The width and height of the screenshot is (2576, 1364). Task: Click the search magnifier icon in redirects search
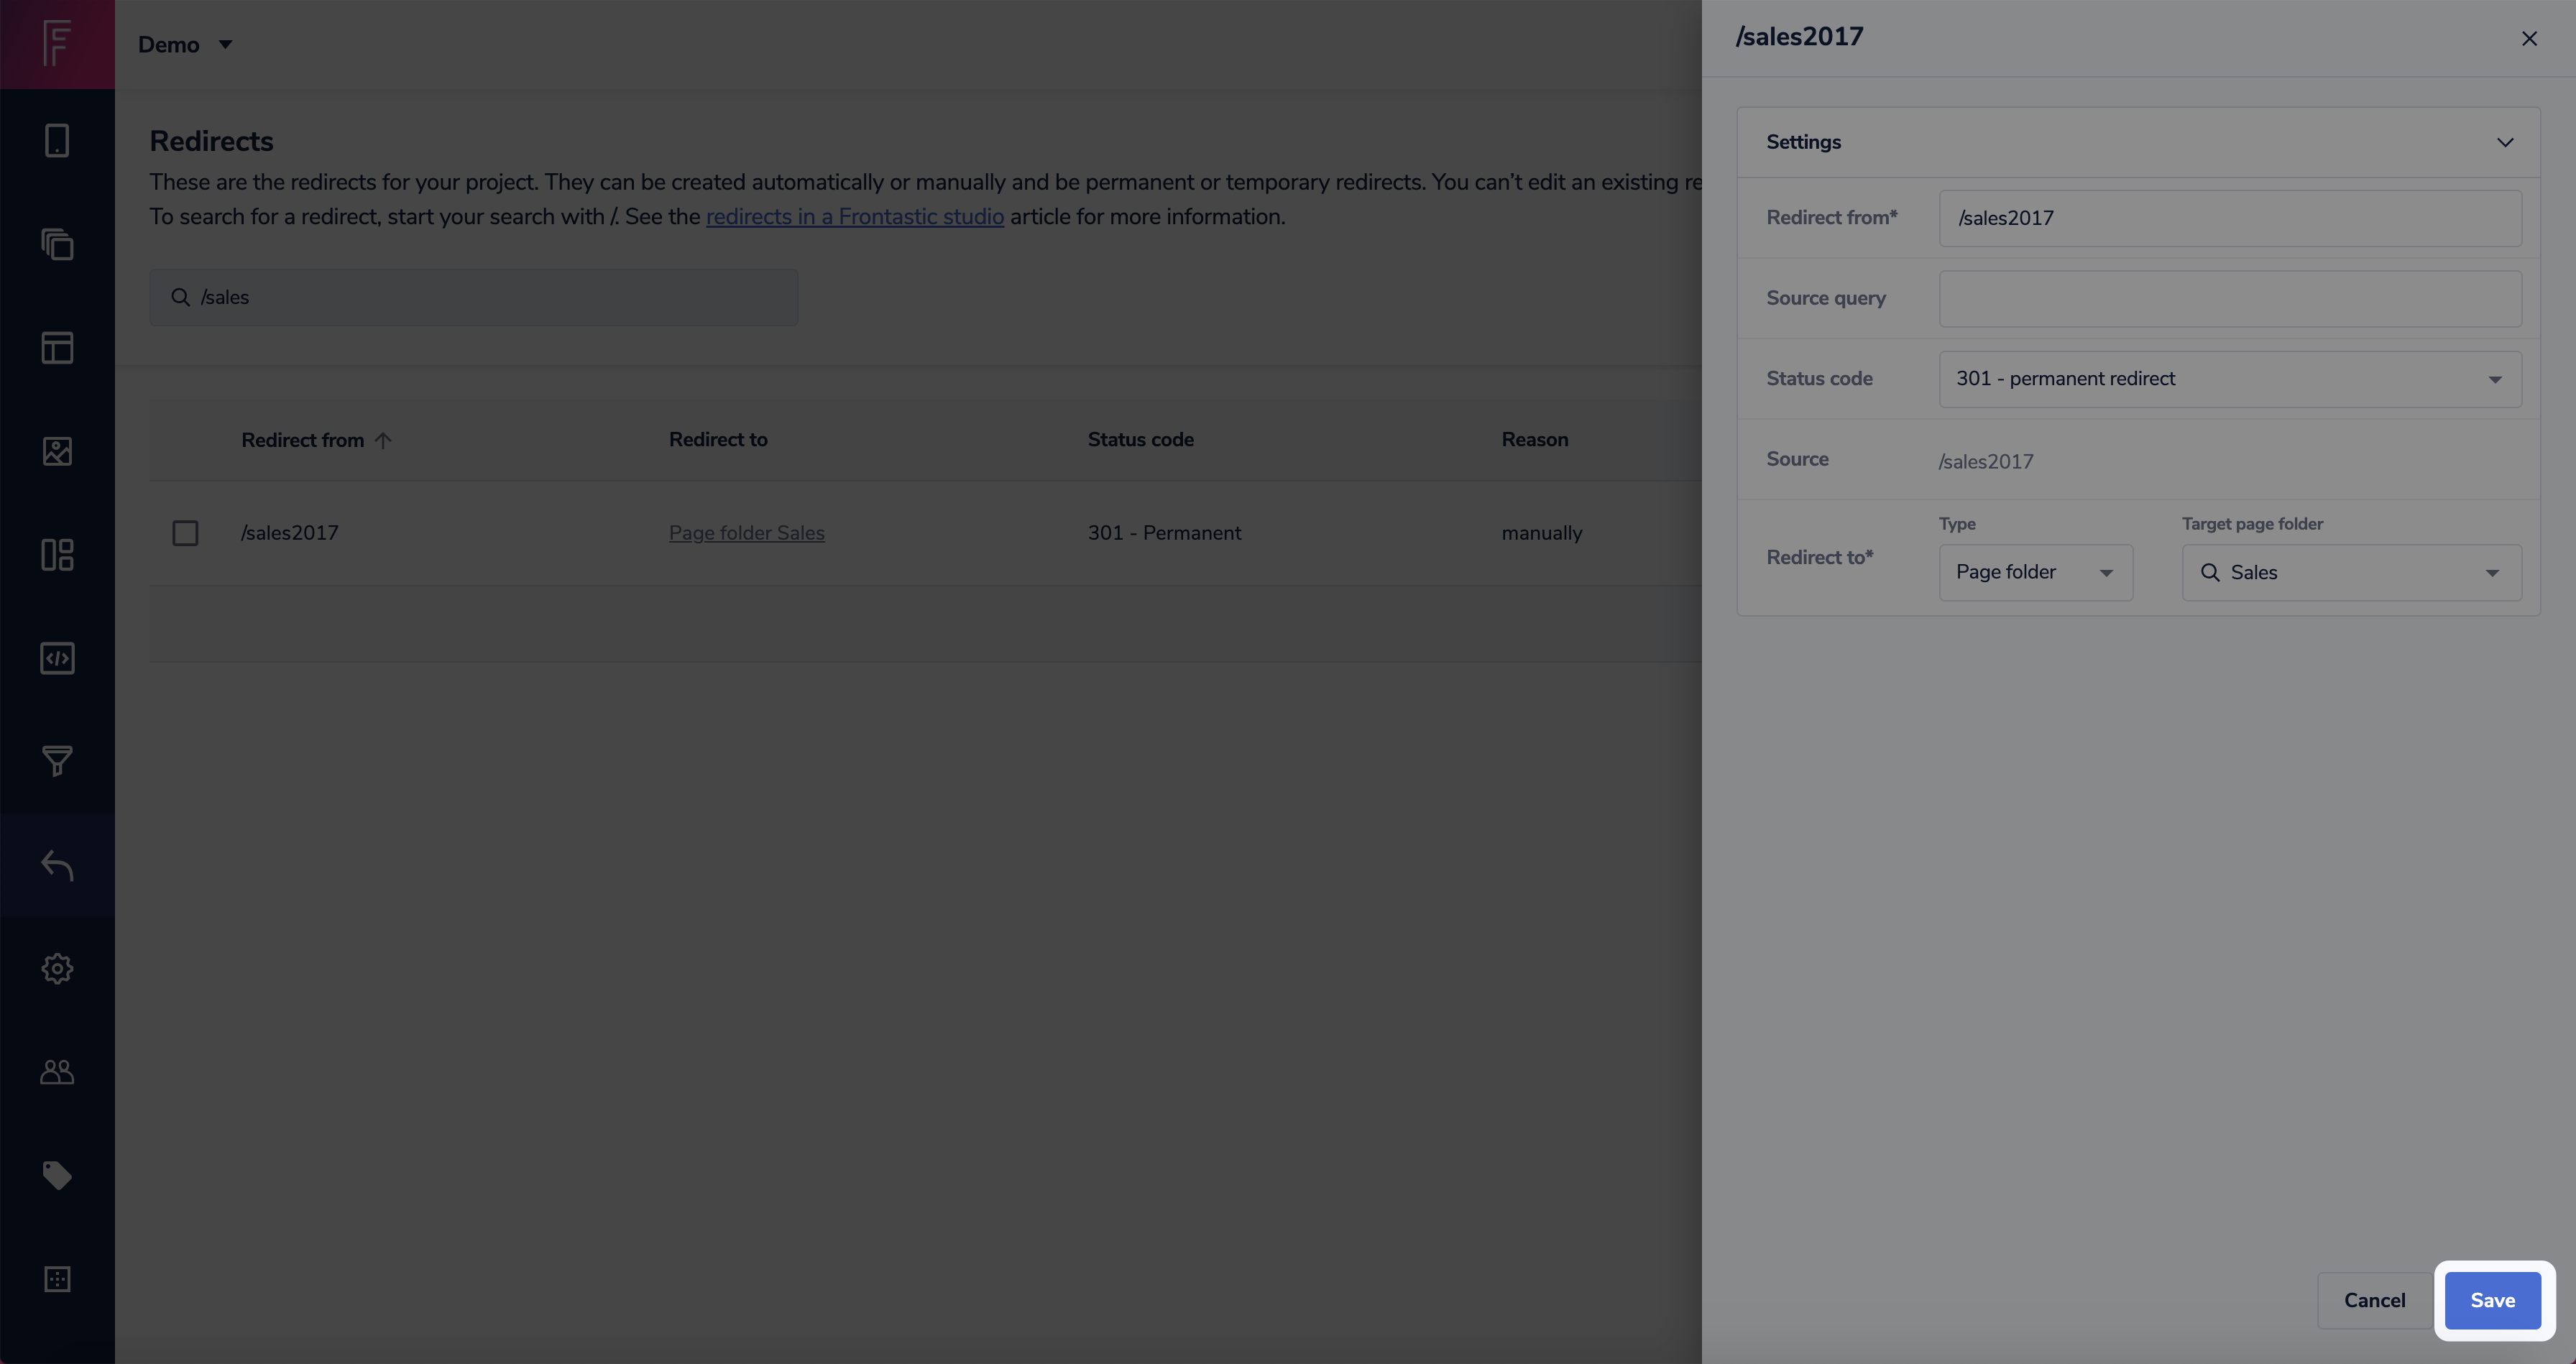[180, 297]
